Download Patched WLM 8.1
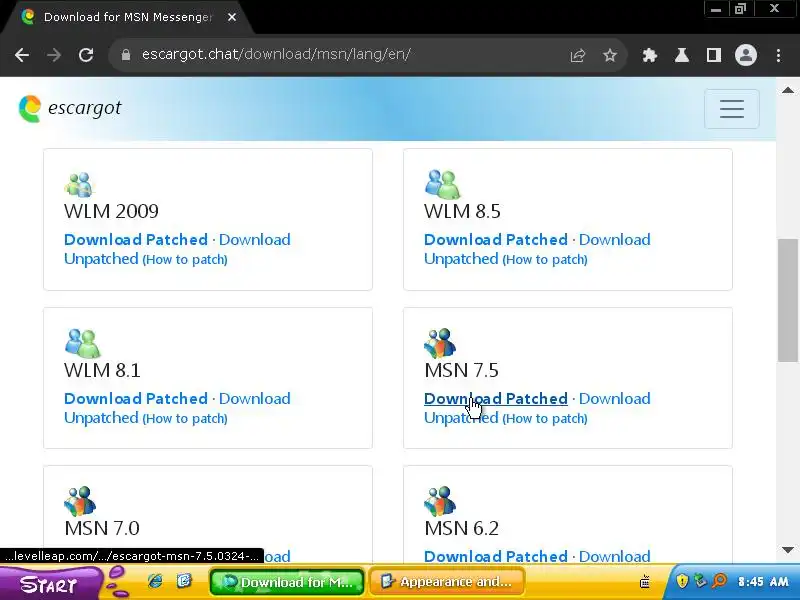The image size is (800, 600). (x=136, y=398)
